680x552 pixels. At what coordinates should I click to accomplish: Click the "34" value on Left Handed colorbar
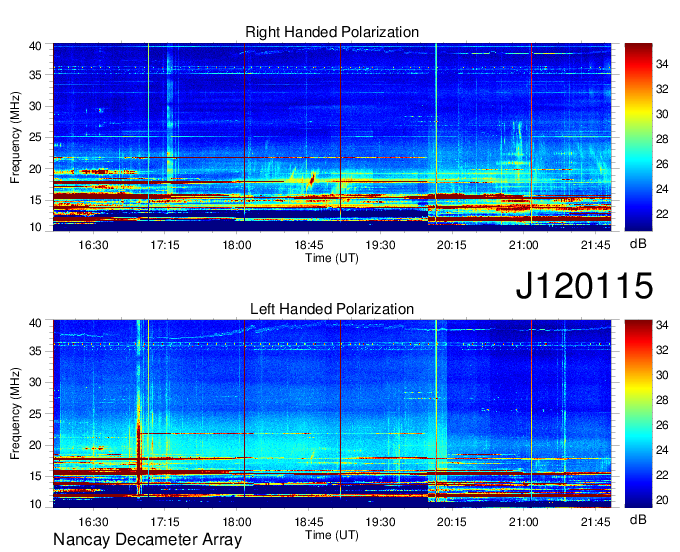(x=662, y=325)
